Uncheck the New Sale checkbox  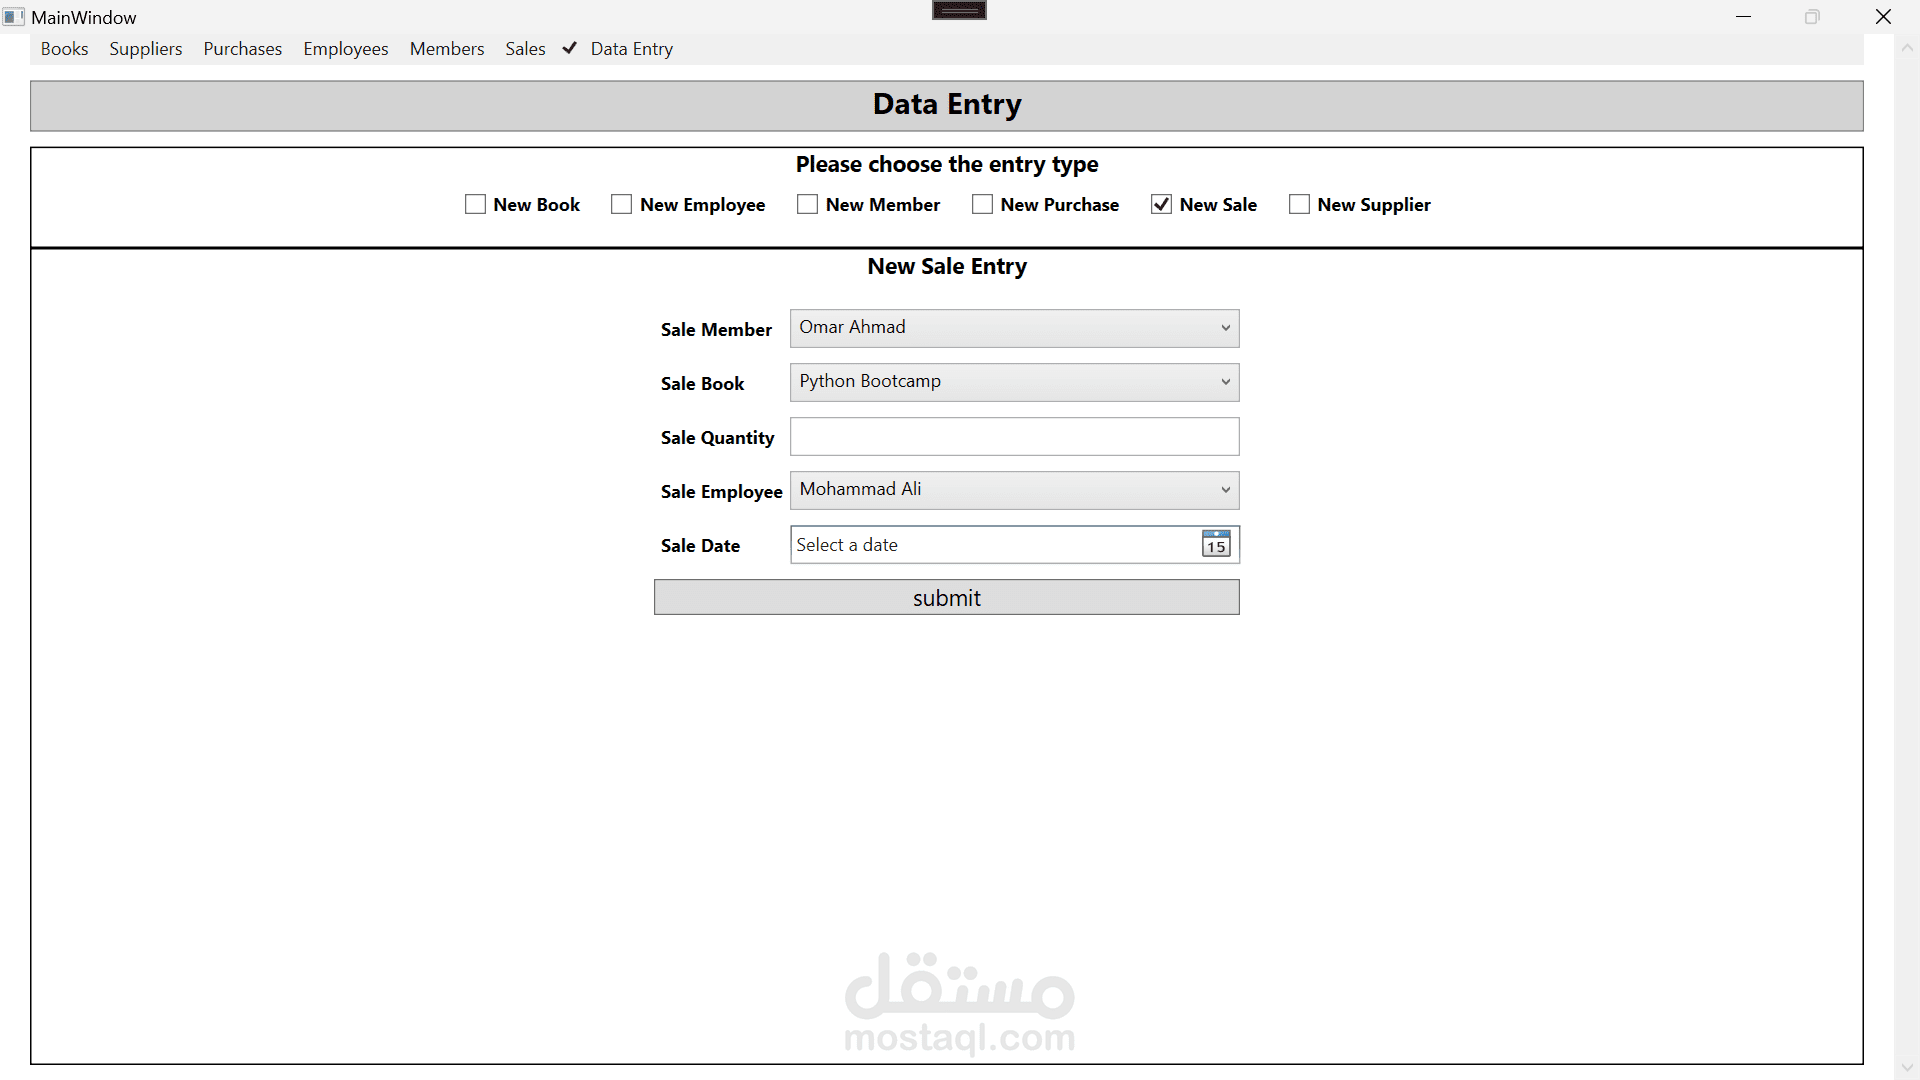[x=1161, y=204]
